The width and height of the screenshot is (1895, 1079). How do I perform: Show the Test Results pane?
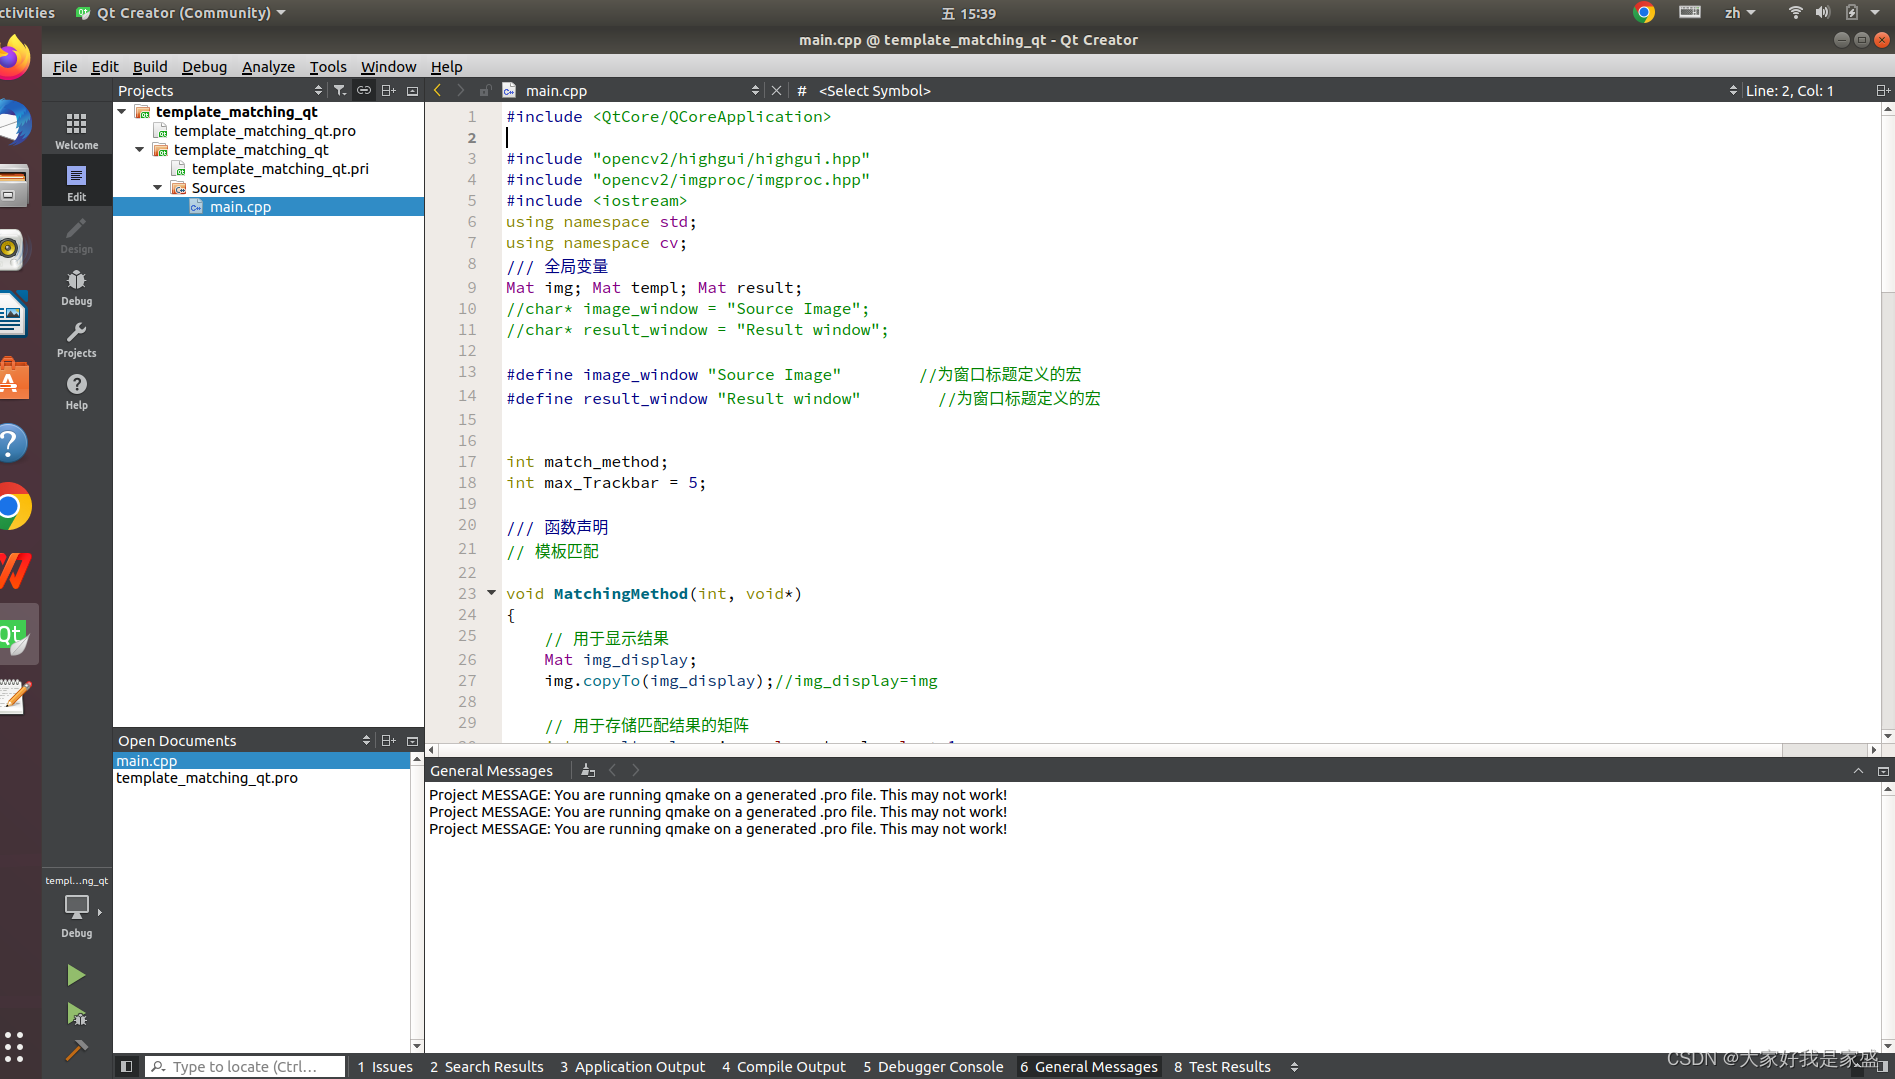tap(1222, 1067)
